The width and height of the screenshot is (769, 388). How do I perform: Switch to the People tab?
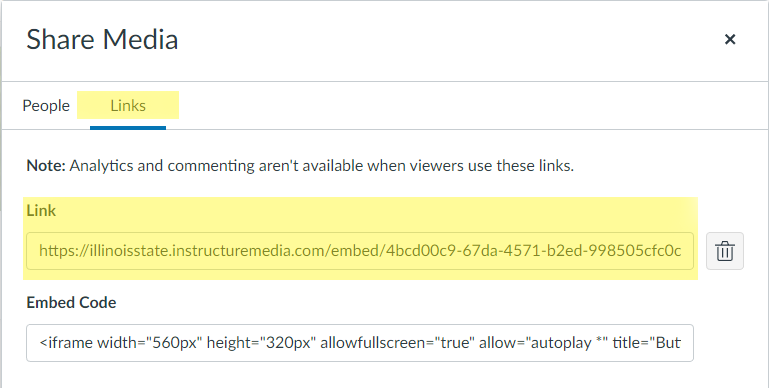click(46, 105)
